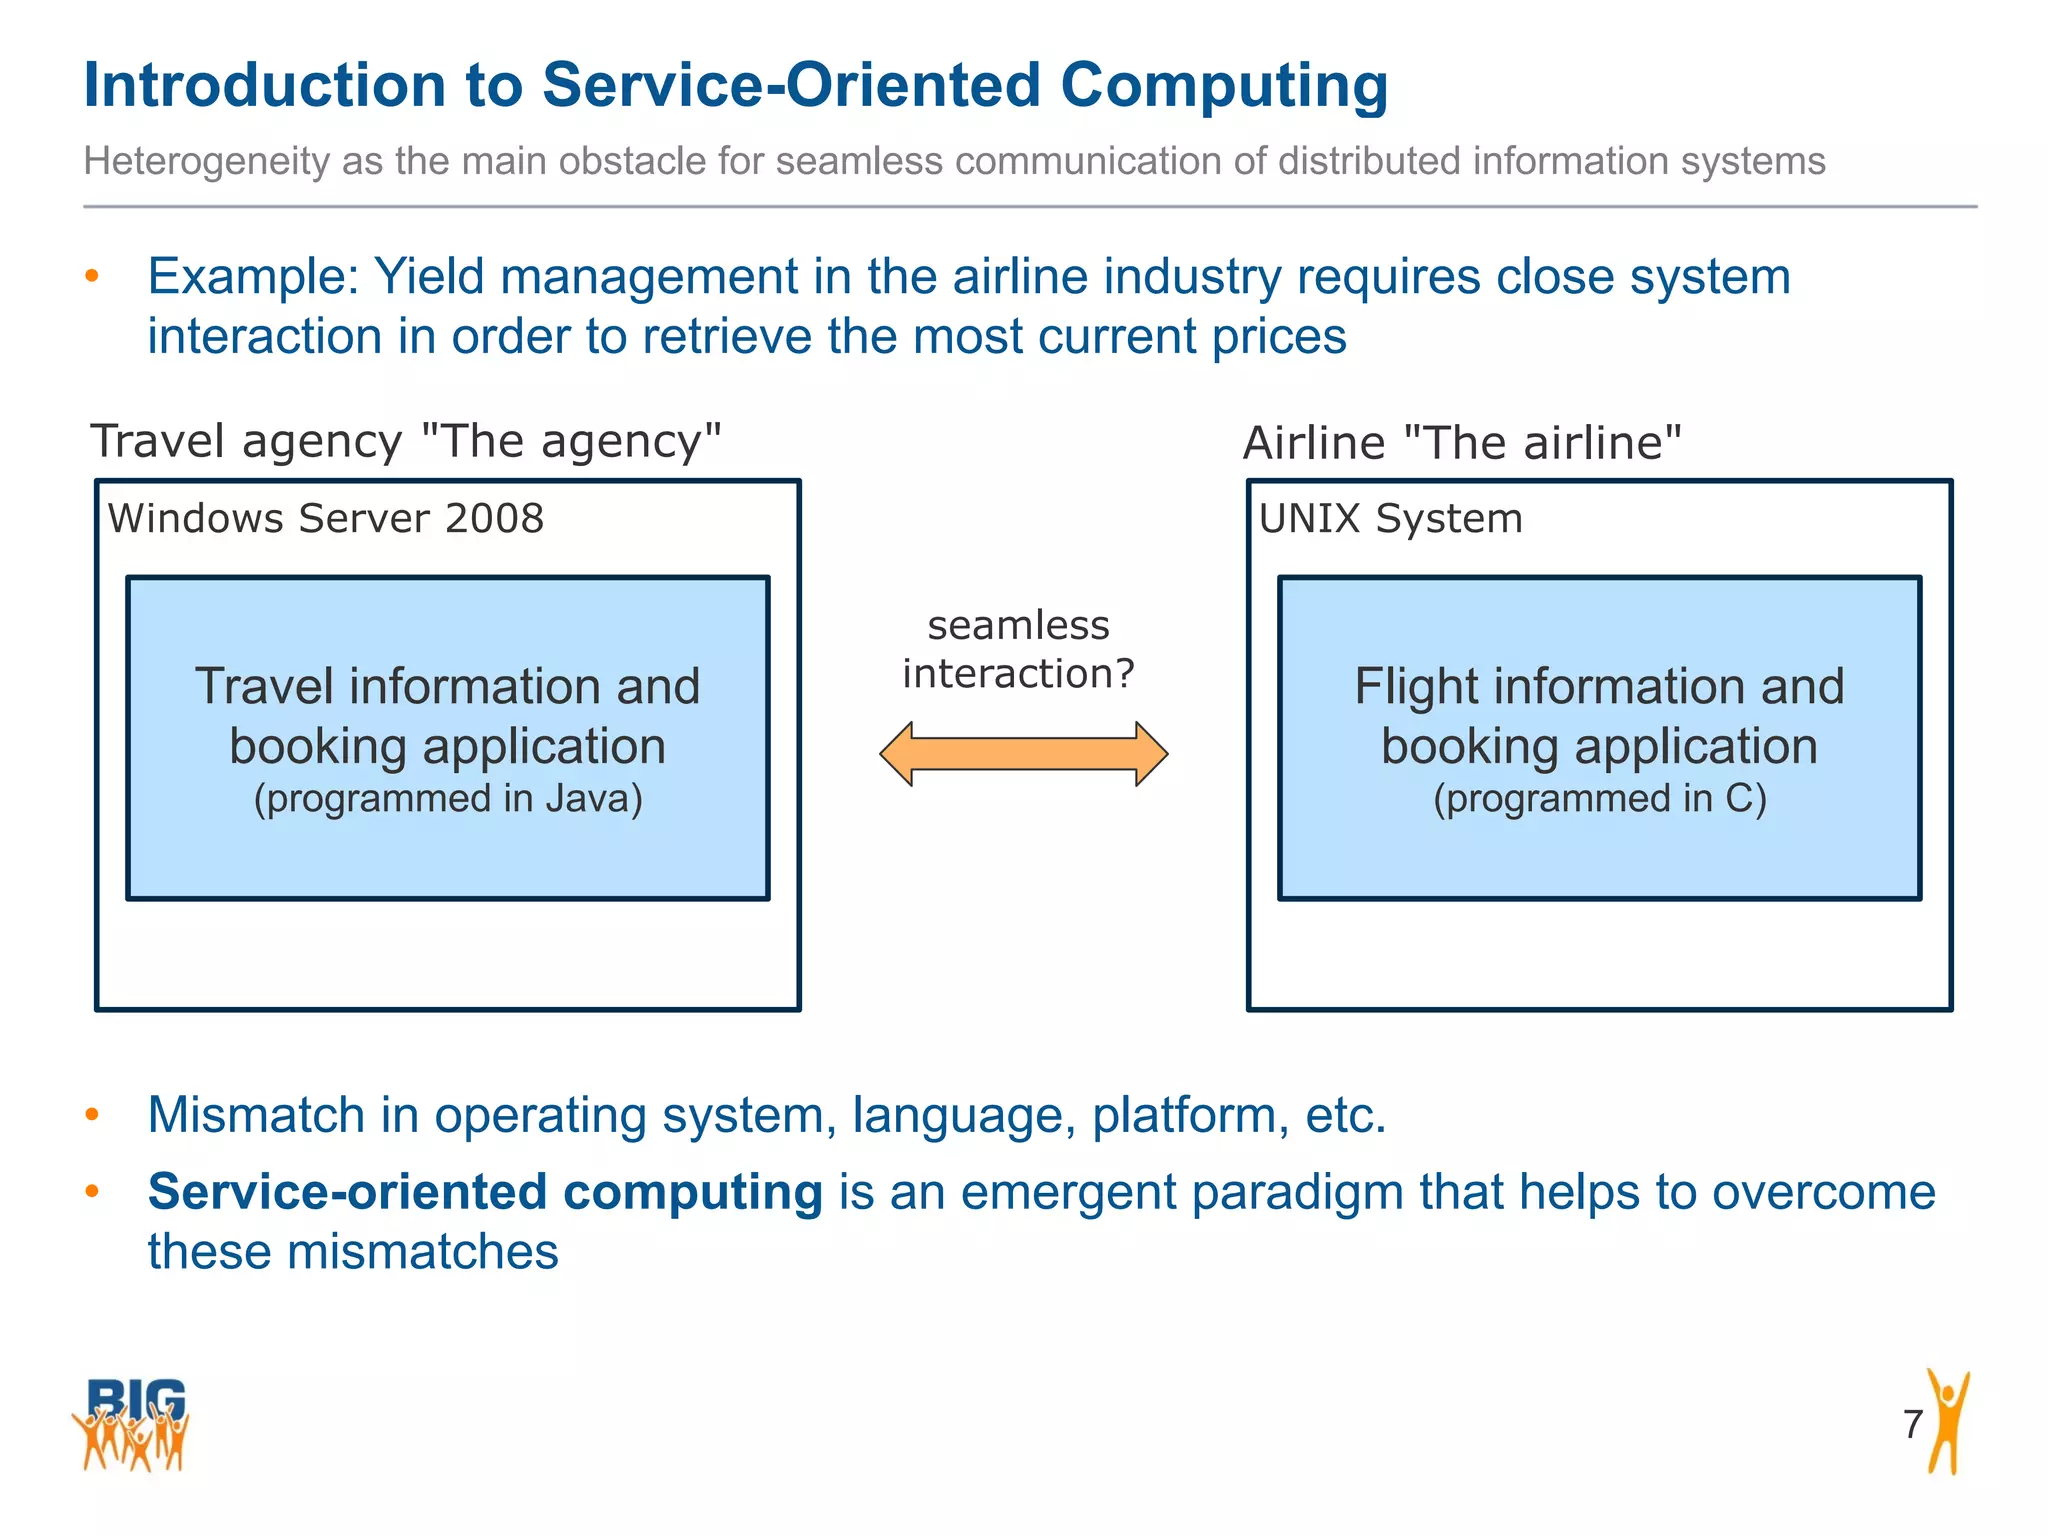Click the Travel agency "The agency" heading
The image size is (2048, 1536).
[406, 441]
